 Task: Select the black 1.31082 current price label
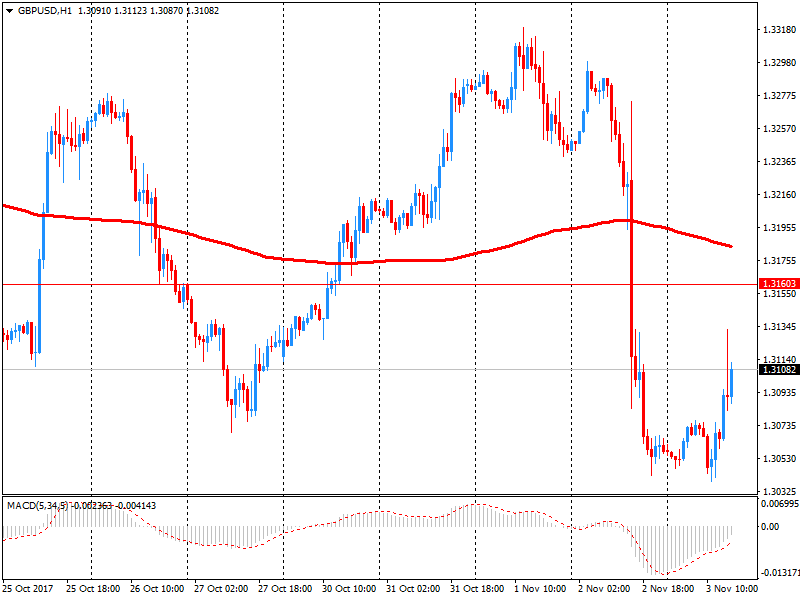click(779, 369)
